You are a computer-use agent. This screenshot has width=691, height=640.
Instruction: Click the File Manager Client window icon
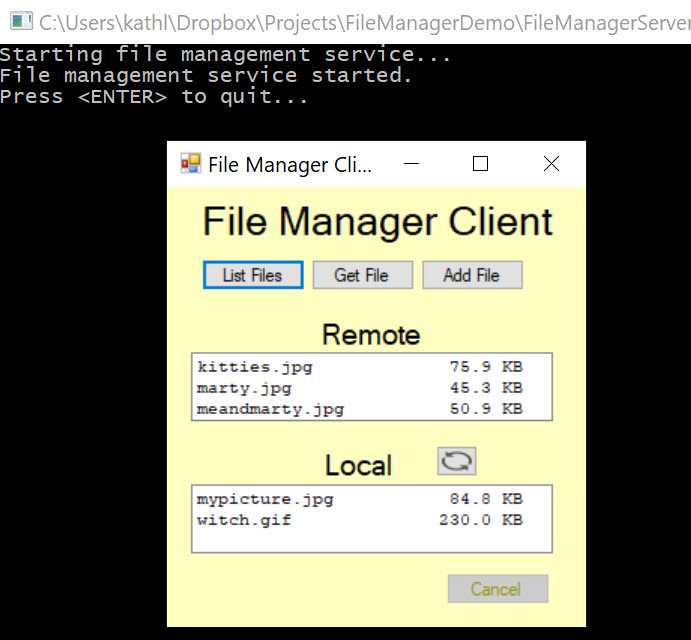(x=191, y=164)
